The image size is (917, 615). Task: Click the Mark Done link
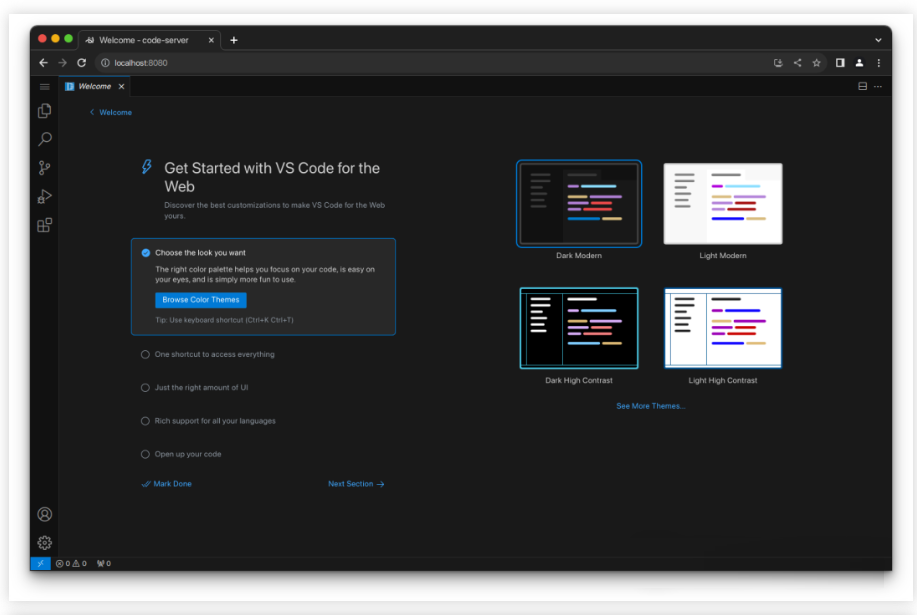[x=167, y=483]
